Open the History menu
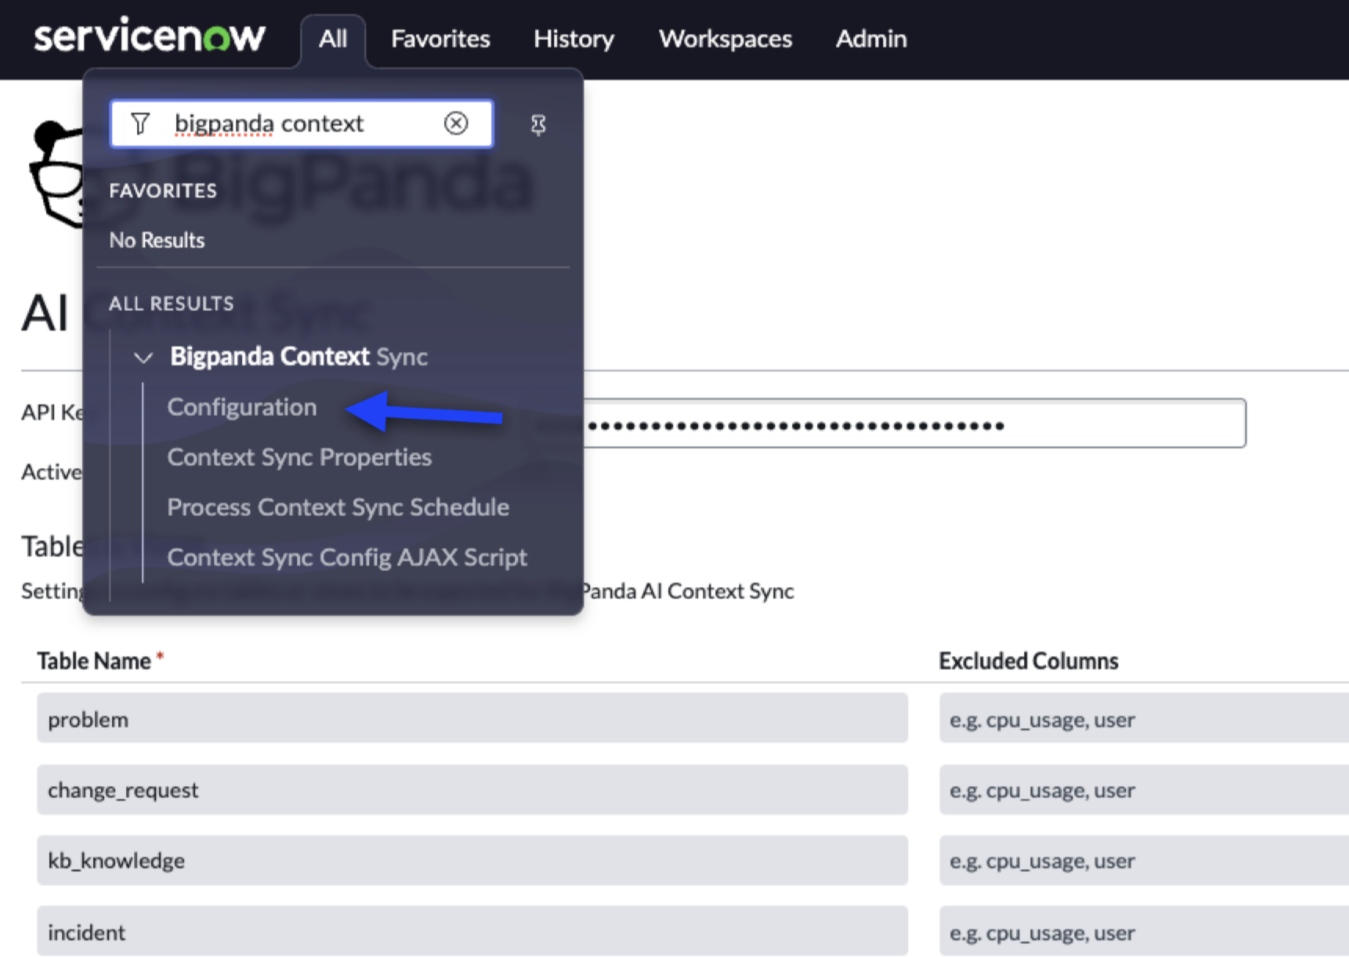1349x957 pixels. coord(573,39)
